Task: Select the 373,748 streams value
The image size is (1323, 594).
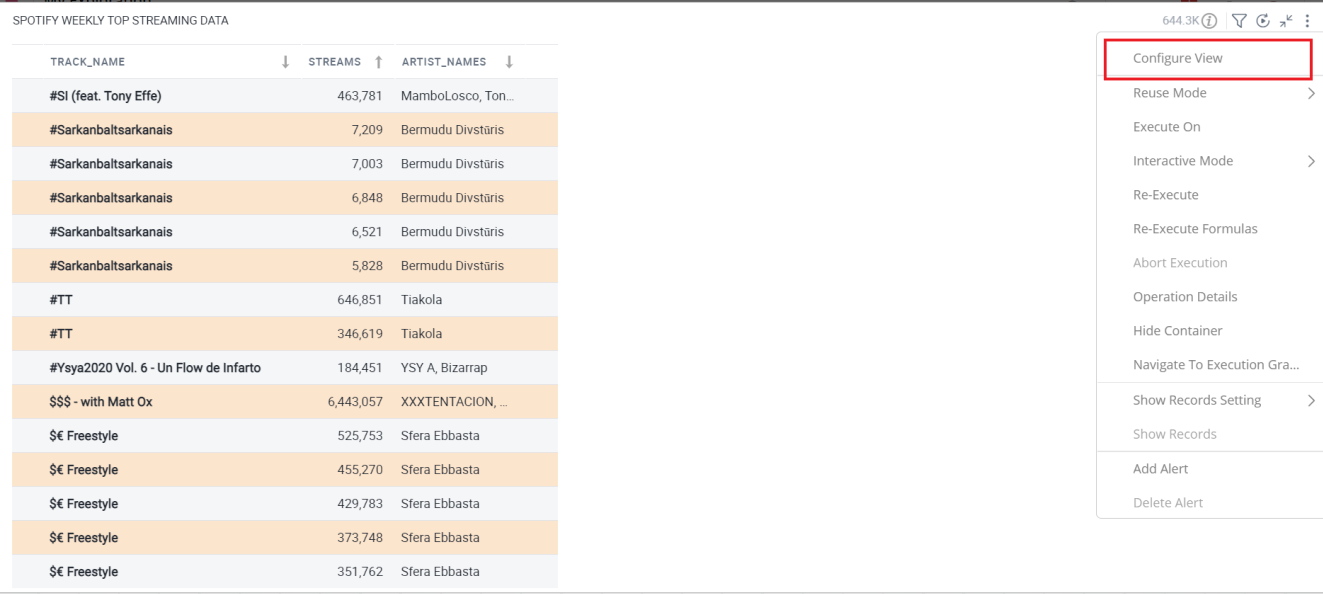Action: tap(360, 538)
